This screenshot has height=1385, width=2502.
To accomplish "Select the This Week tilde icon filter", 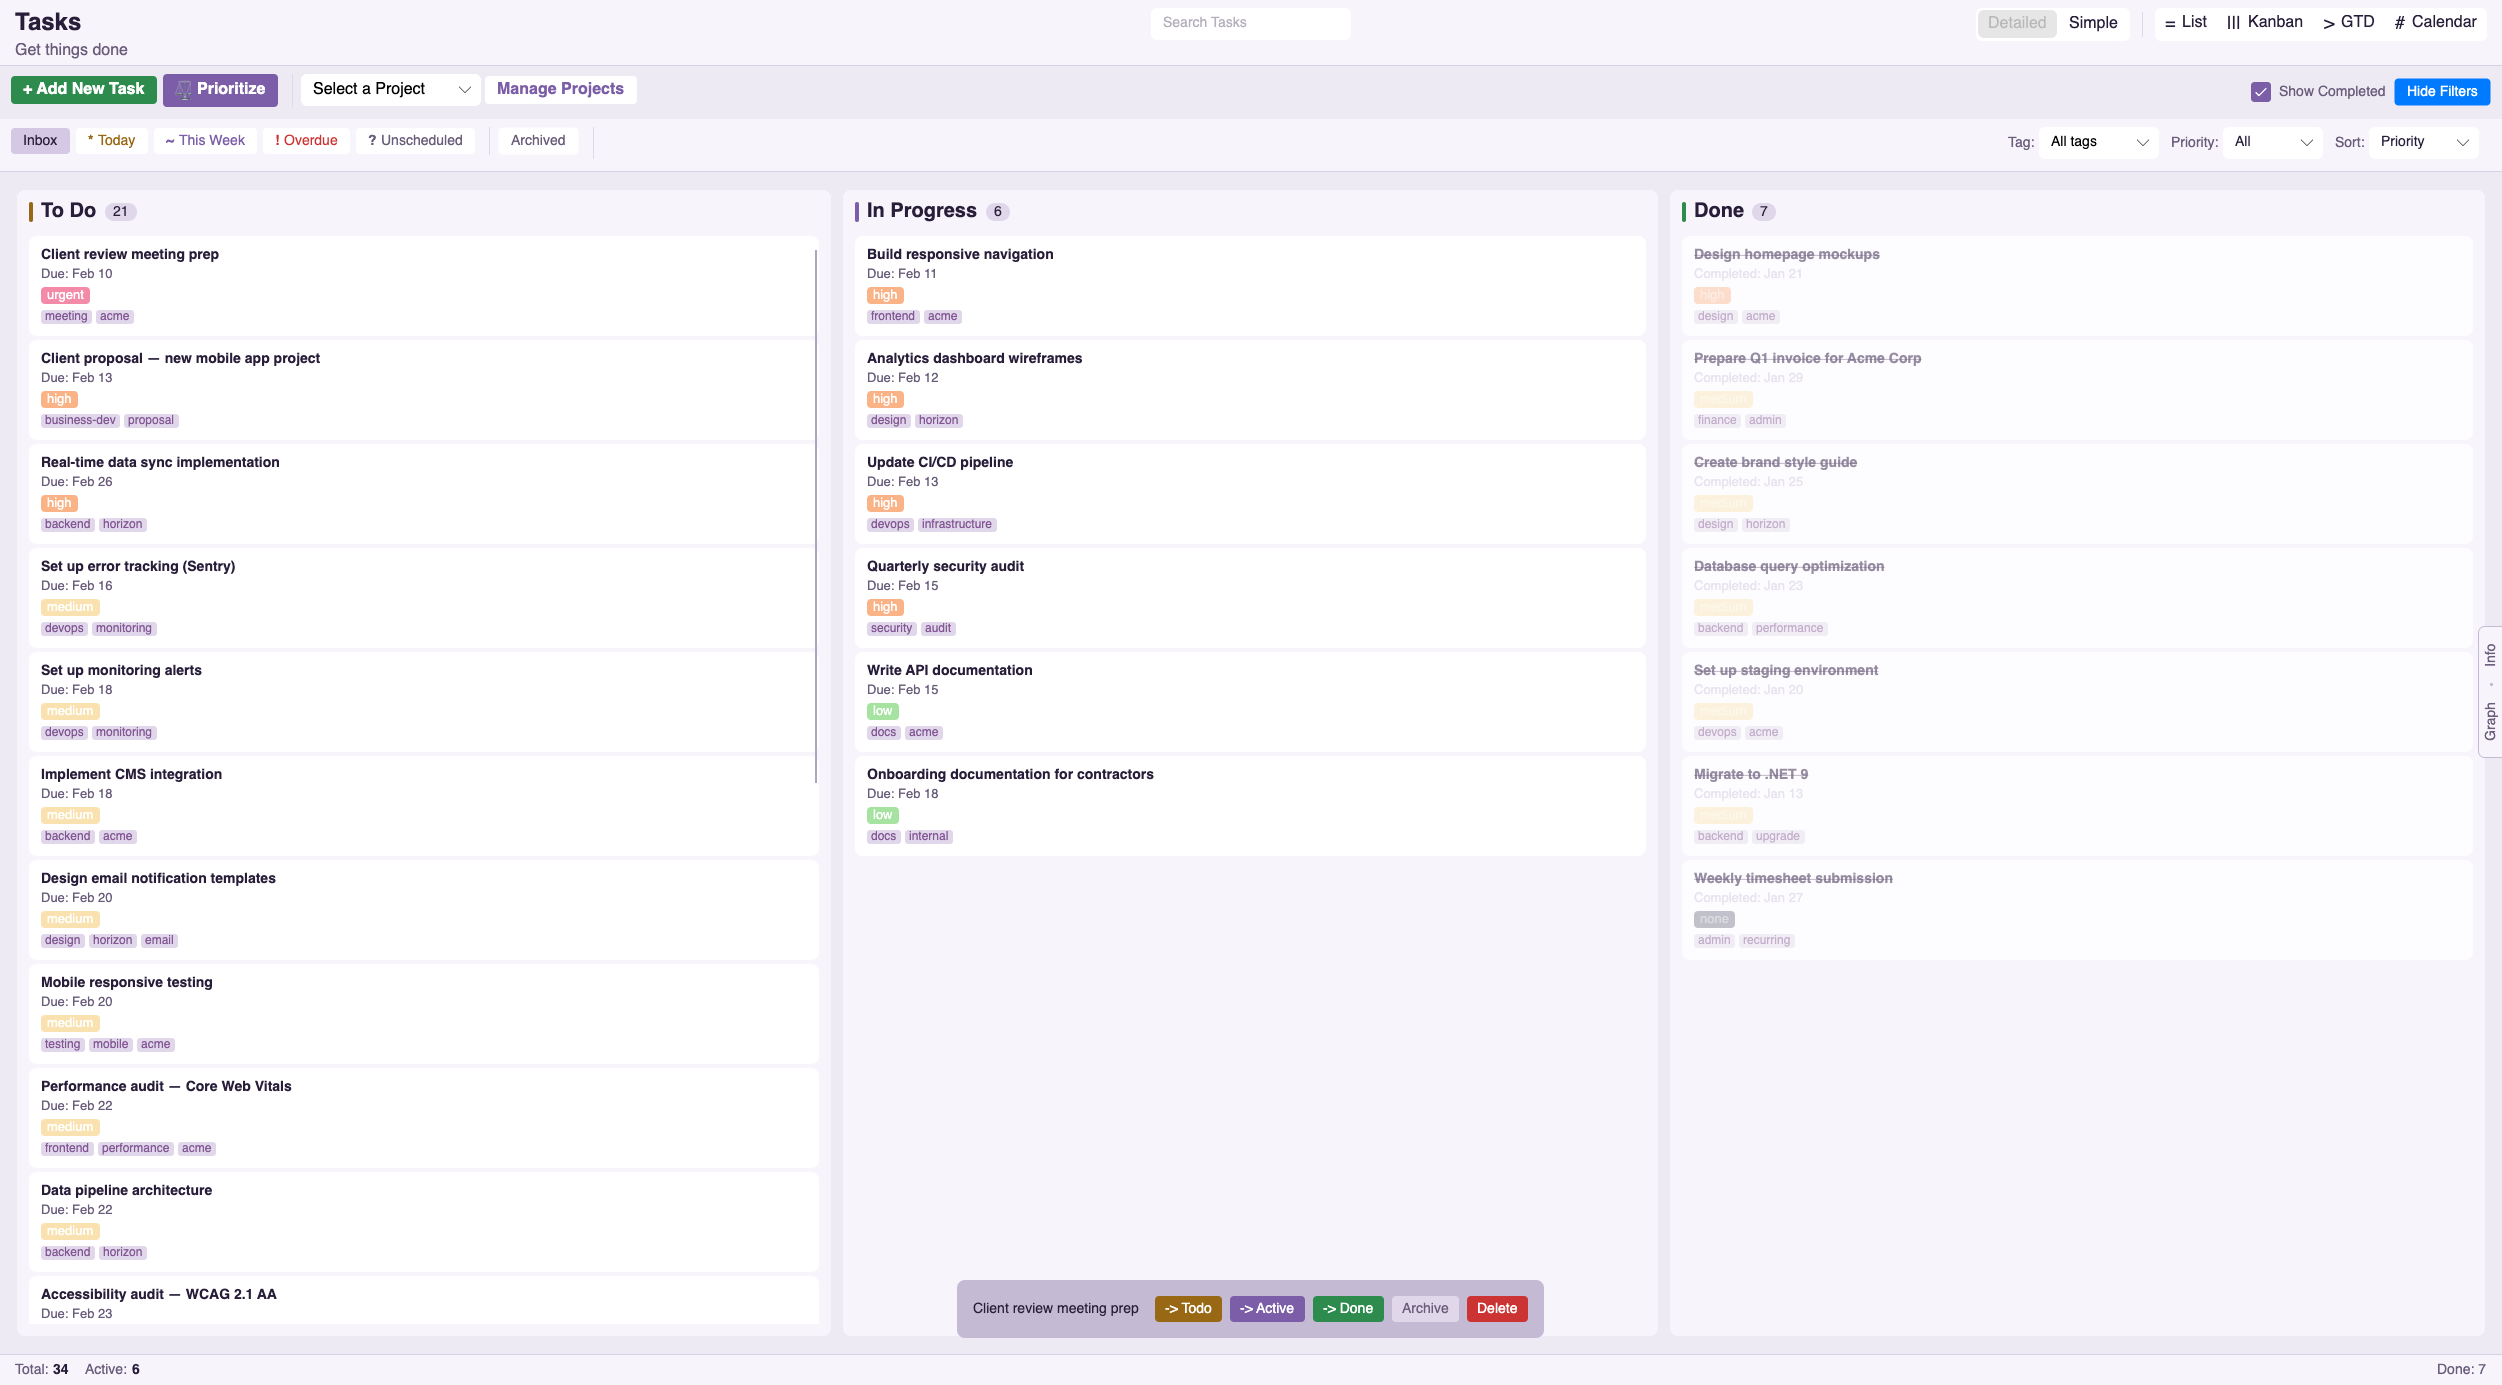I will pyautogui.click(x=168, y=140).
